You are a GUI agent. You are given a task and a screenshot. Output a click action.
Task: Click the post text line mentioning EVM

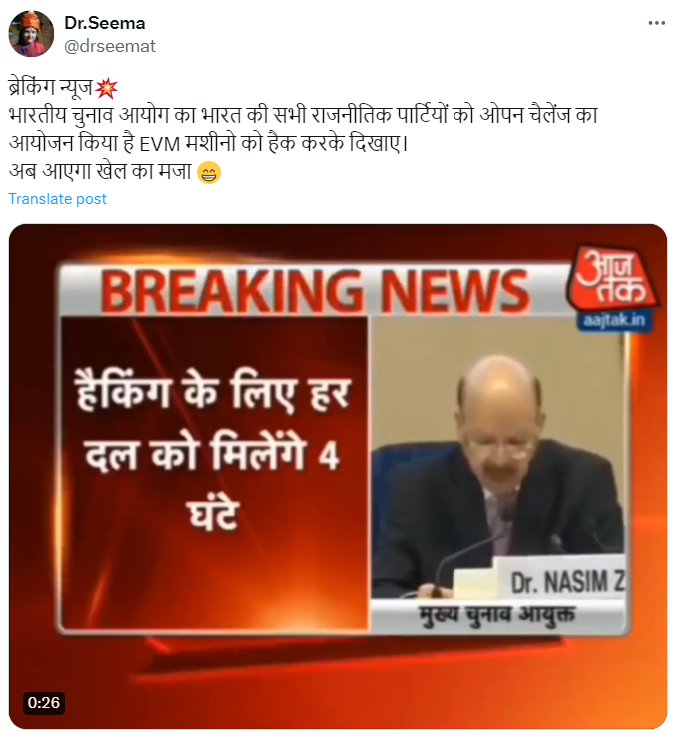click(x=208, y=143)
